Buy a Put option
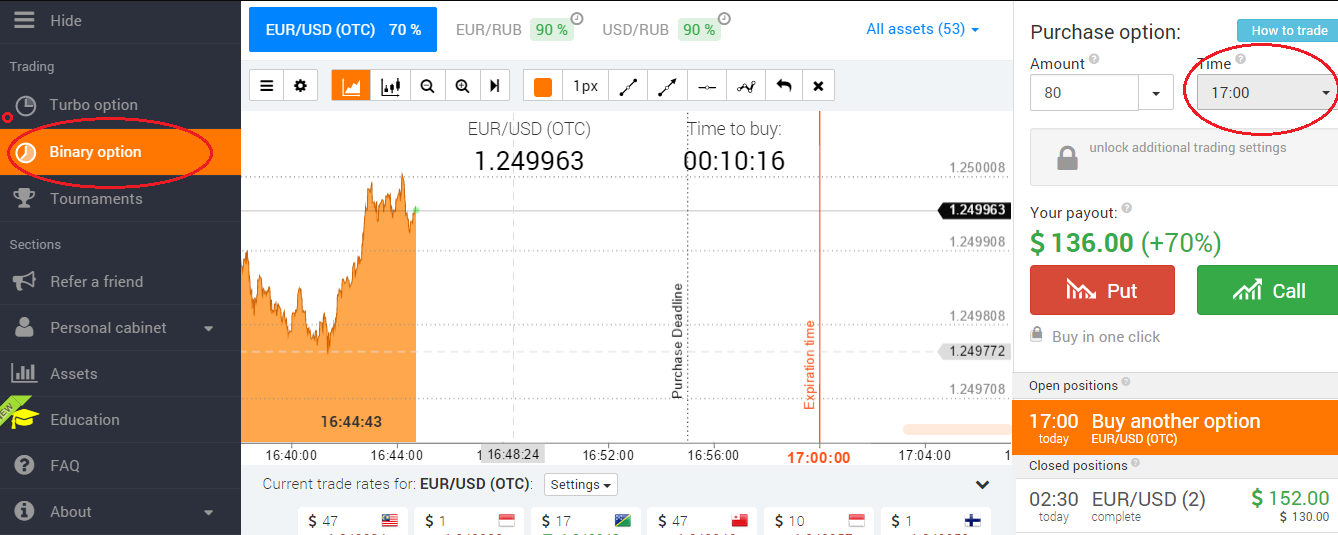 (1102, 290)
